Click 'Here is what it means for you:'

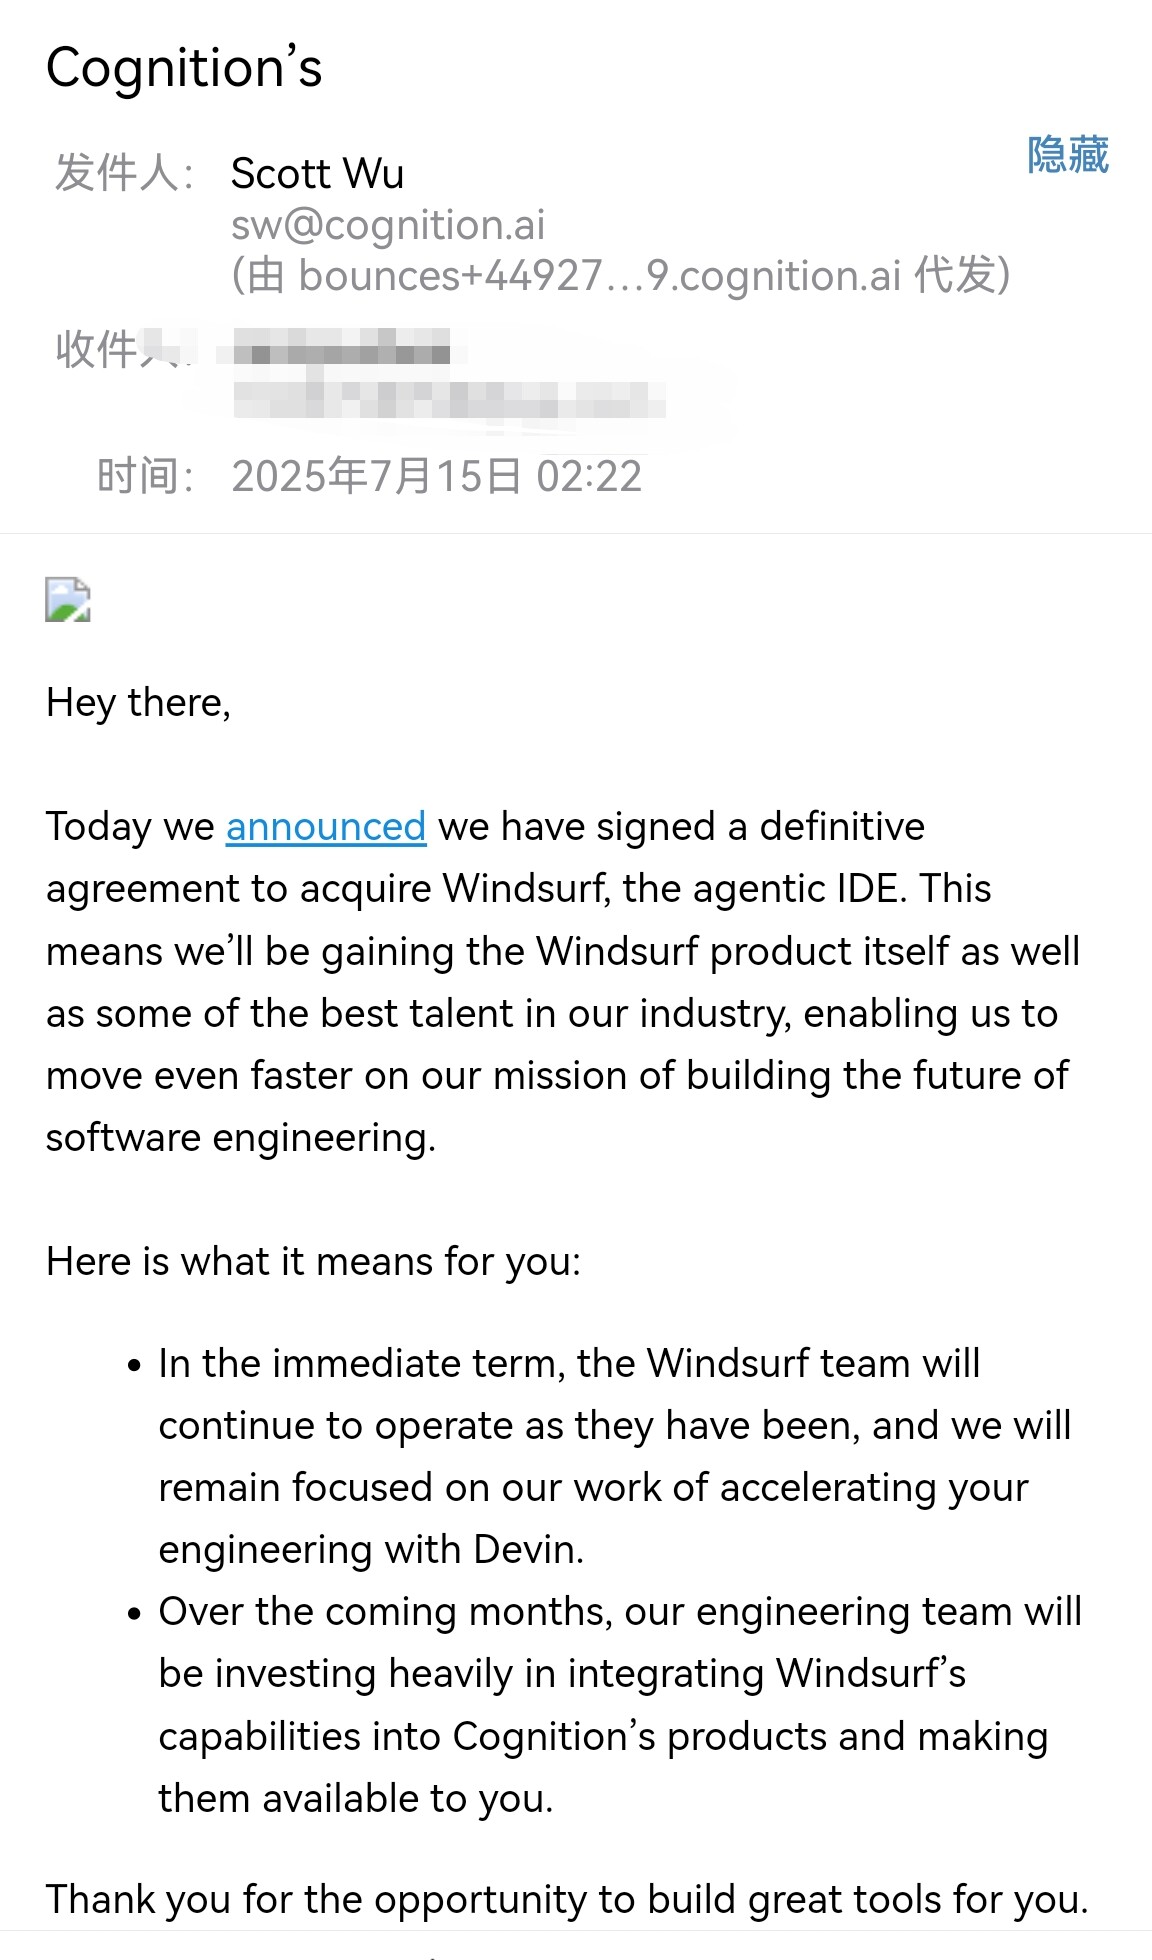tap(313, 1262)
